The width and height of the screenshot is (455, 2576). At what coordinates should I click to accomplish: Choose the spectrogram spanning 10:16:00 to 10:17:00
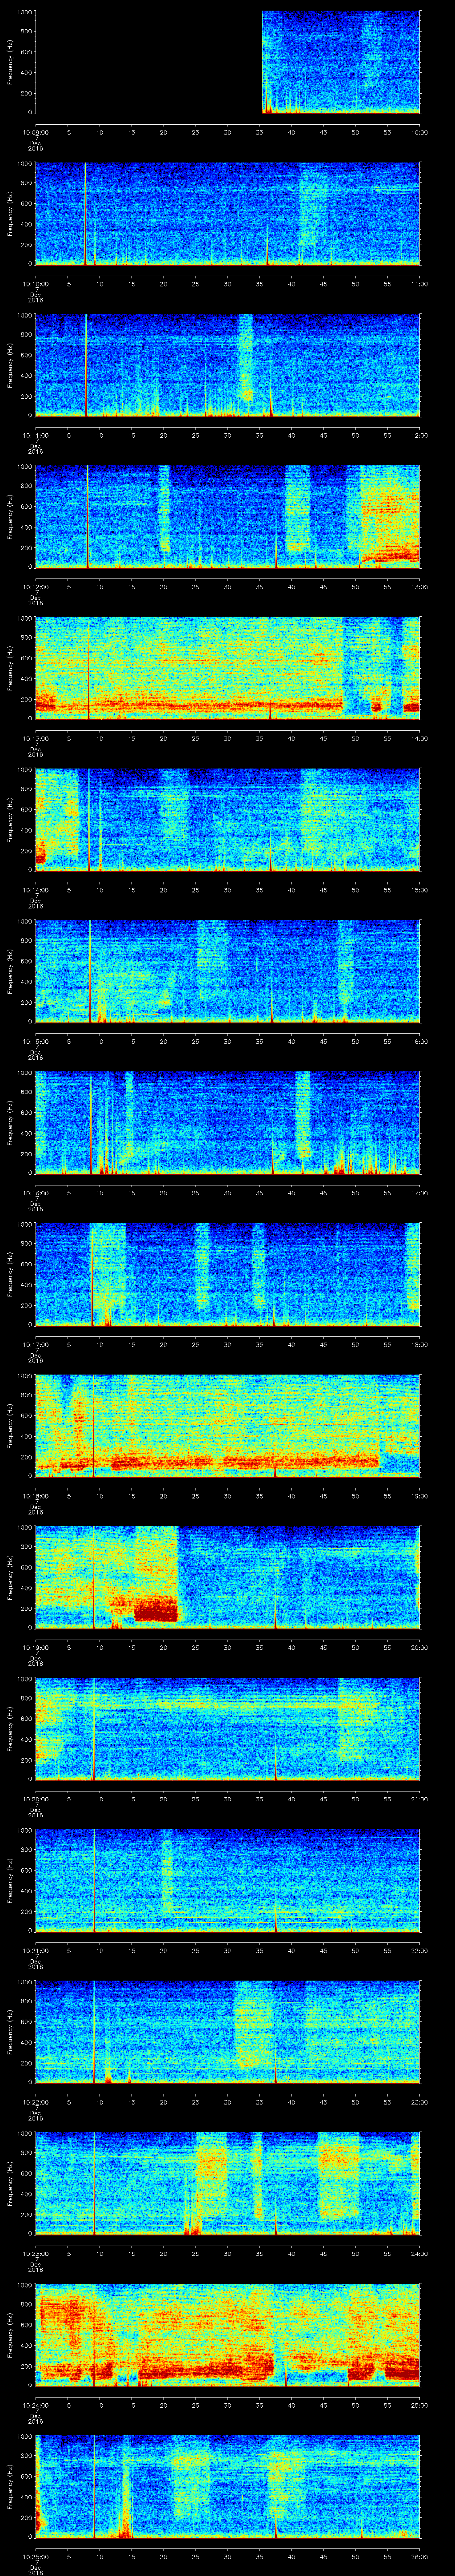pos(228,1123)
